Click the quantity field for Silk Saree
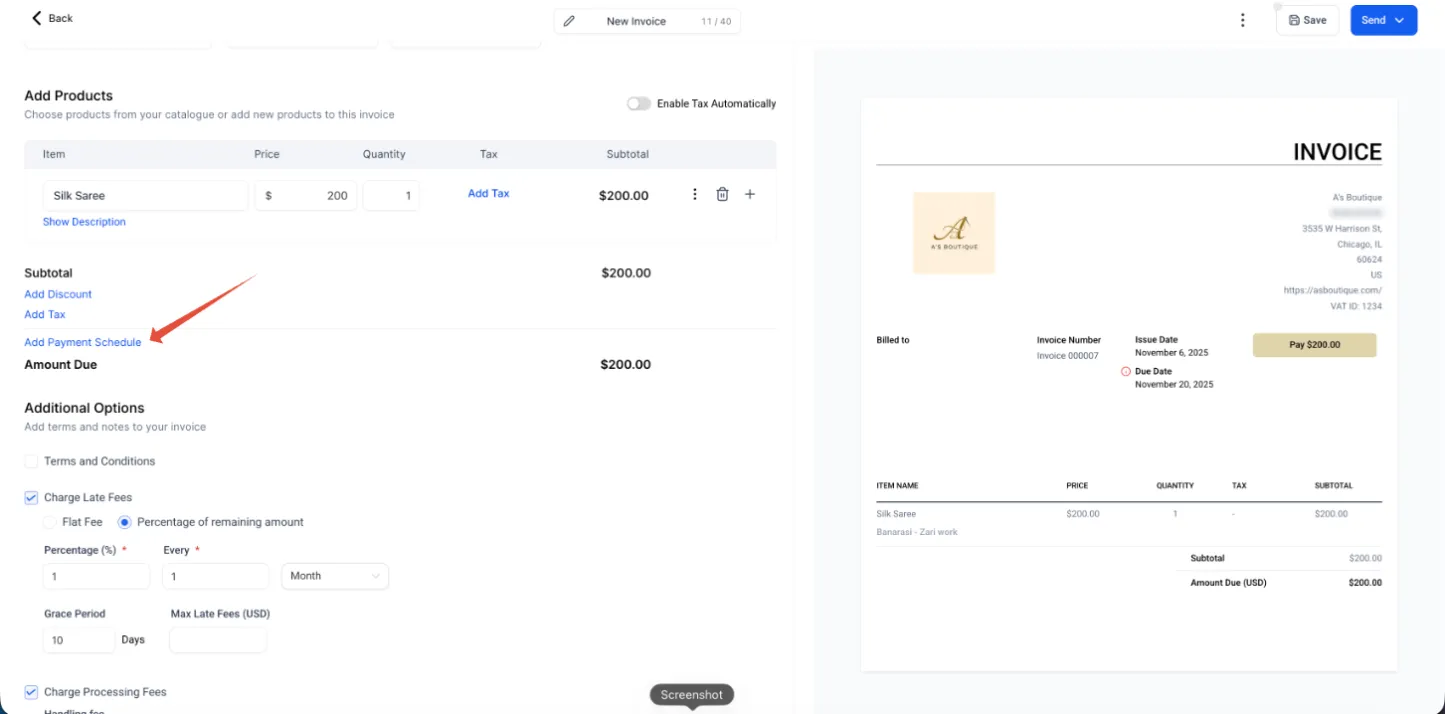The image size is (1445, 714). click(x=391, y=196)
